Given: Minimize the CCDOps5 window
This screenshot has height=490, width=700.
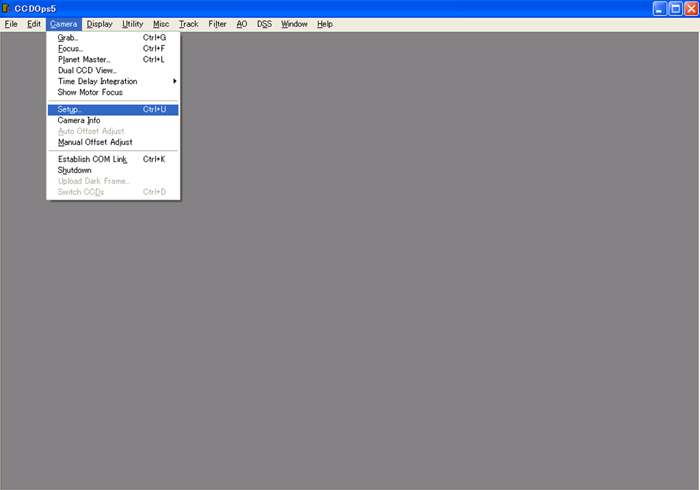Looking at the screenshot, I should coord(659,8).
